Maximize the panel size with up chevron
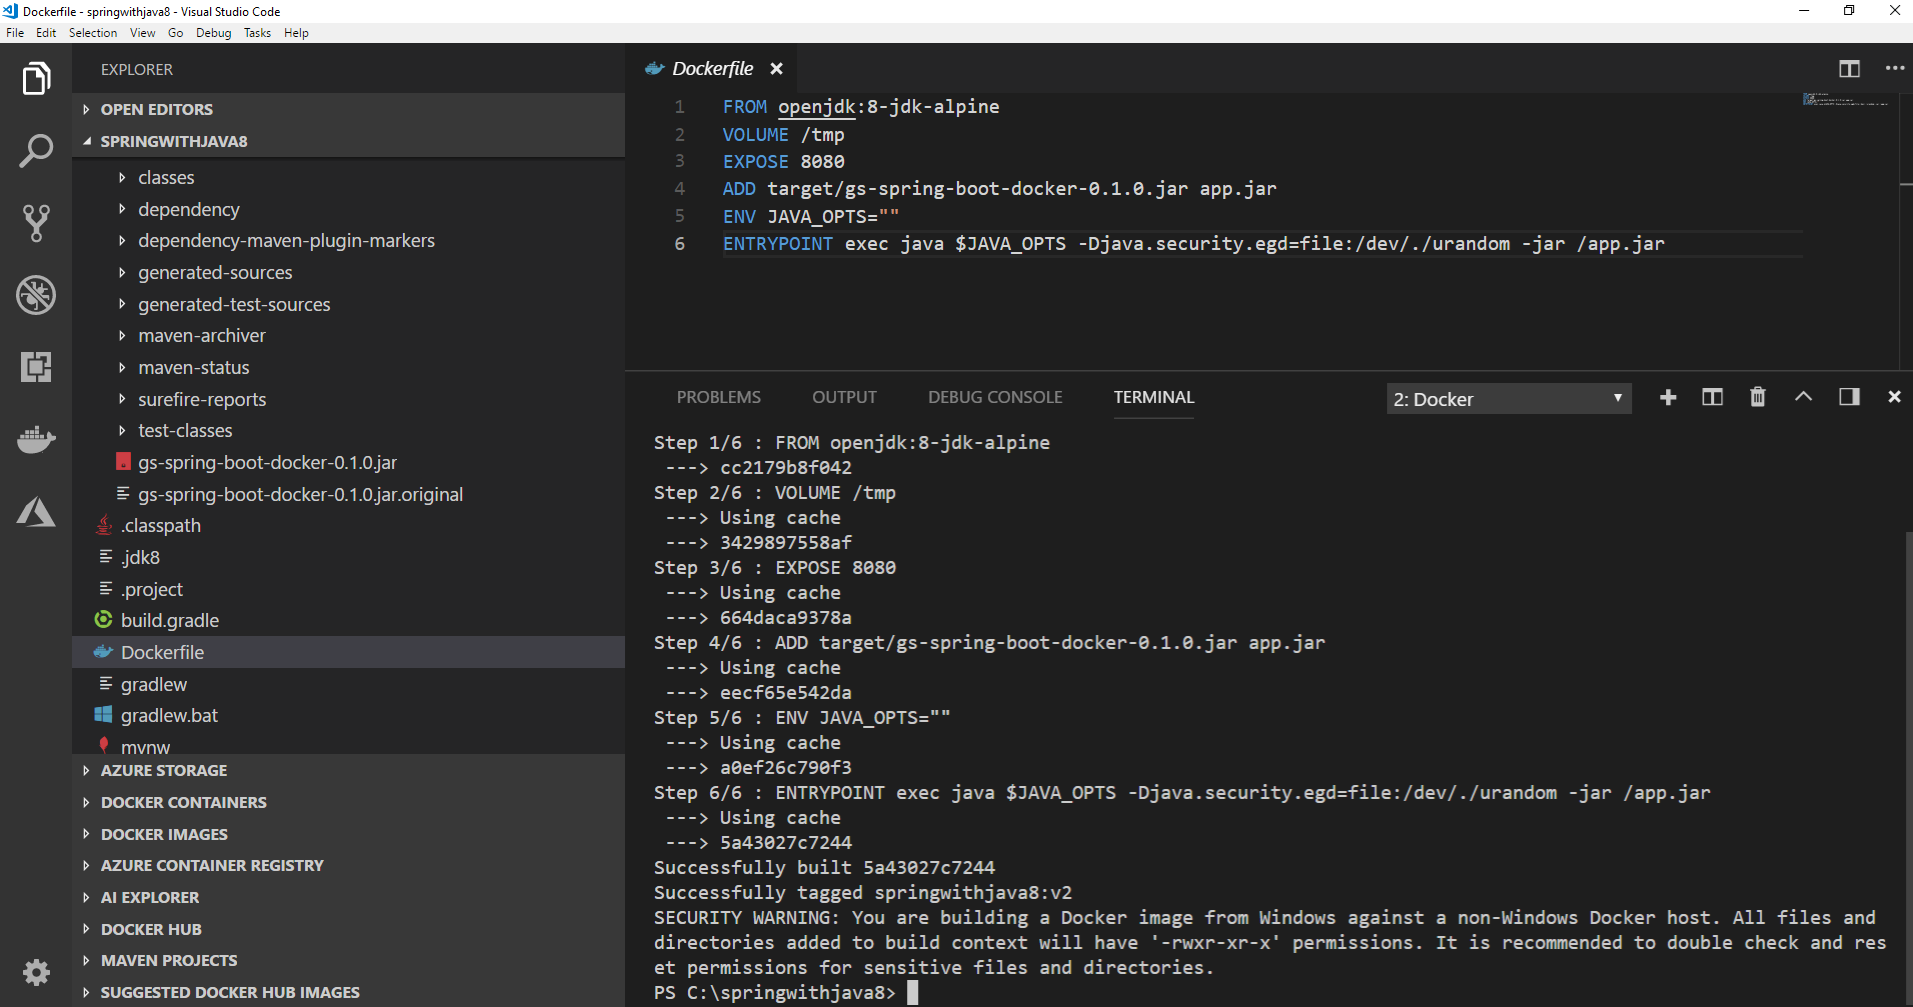The width and height of the screenshot is (1913, 1007). tap(1803, 397)
